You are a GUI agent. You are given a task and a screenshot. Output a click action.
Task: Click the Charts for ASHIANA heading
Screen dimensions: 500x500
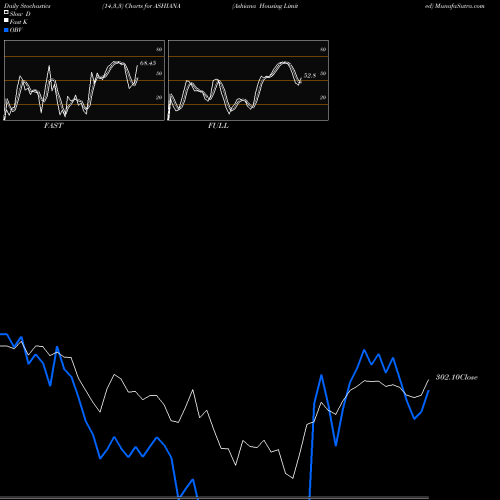tap(153, 6)
